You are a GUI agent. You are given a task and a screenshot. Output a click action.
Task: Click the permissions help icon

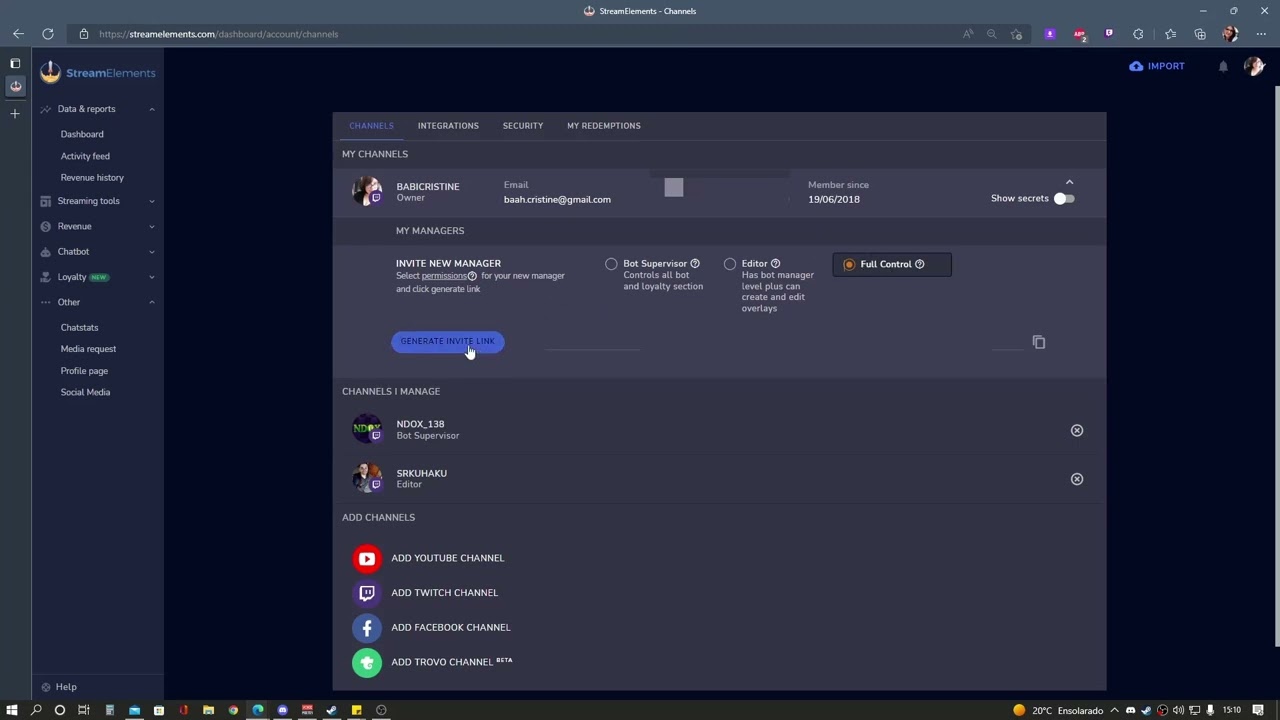click(472, 276)
